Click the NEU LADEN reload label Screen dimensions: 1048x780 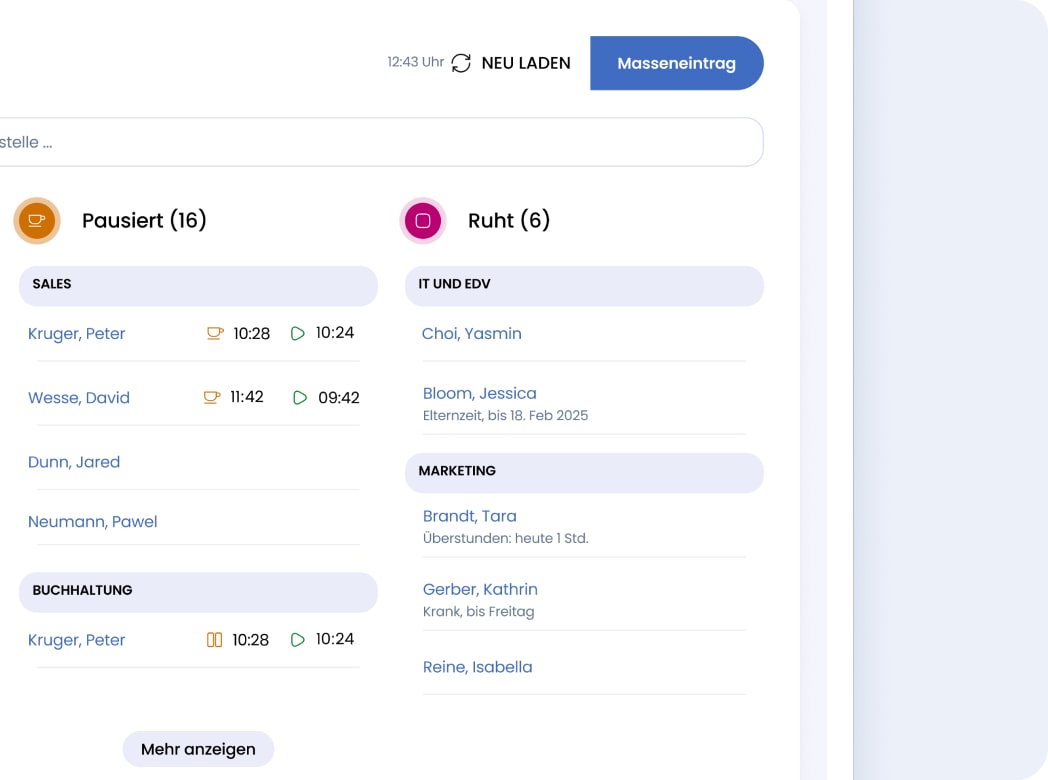point(526,63)
